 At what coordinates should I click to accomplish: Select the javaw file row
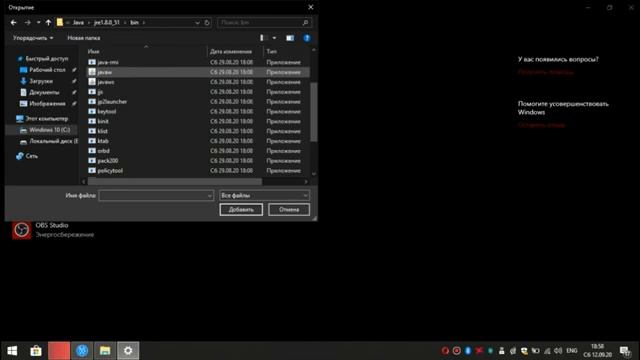click(198, 72)
